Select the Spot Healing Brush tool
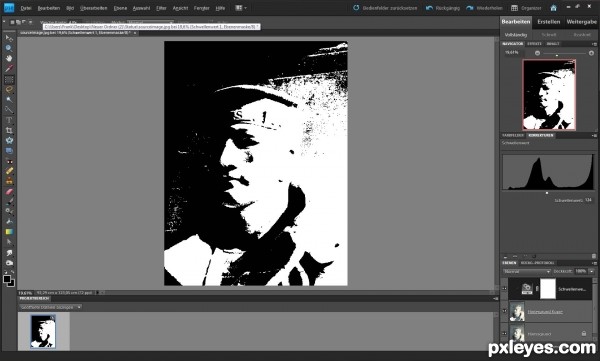The height and width of the screenshot is (361, 600). pyautogui.click(x=9, y=171)
